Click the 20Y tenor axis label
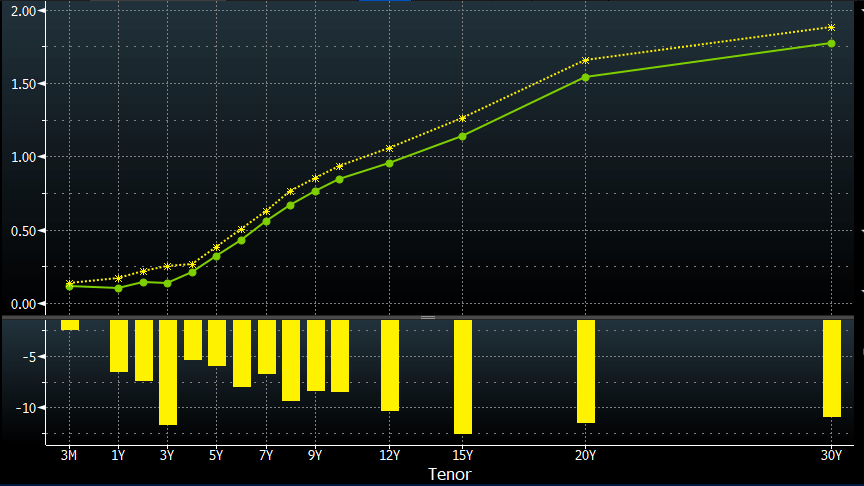The height and width of the screenshot is (486, 864). point(585,455)
